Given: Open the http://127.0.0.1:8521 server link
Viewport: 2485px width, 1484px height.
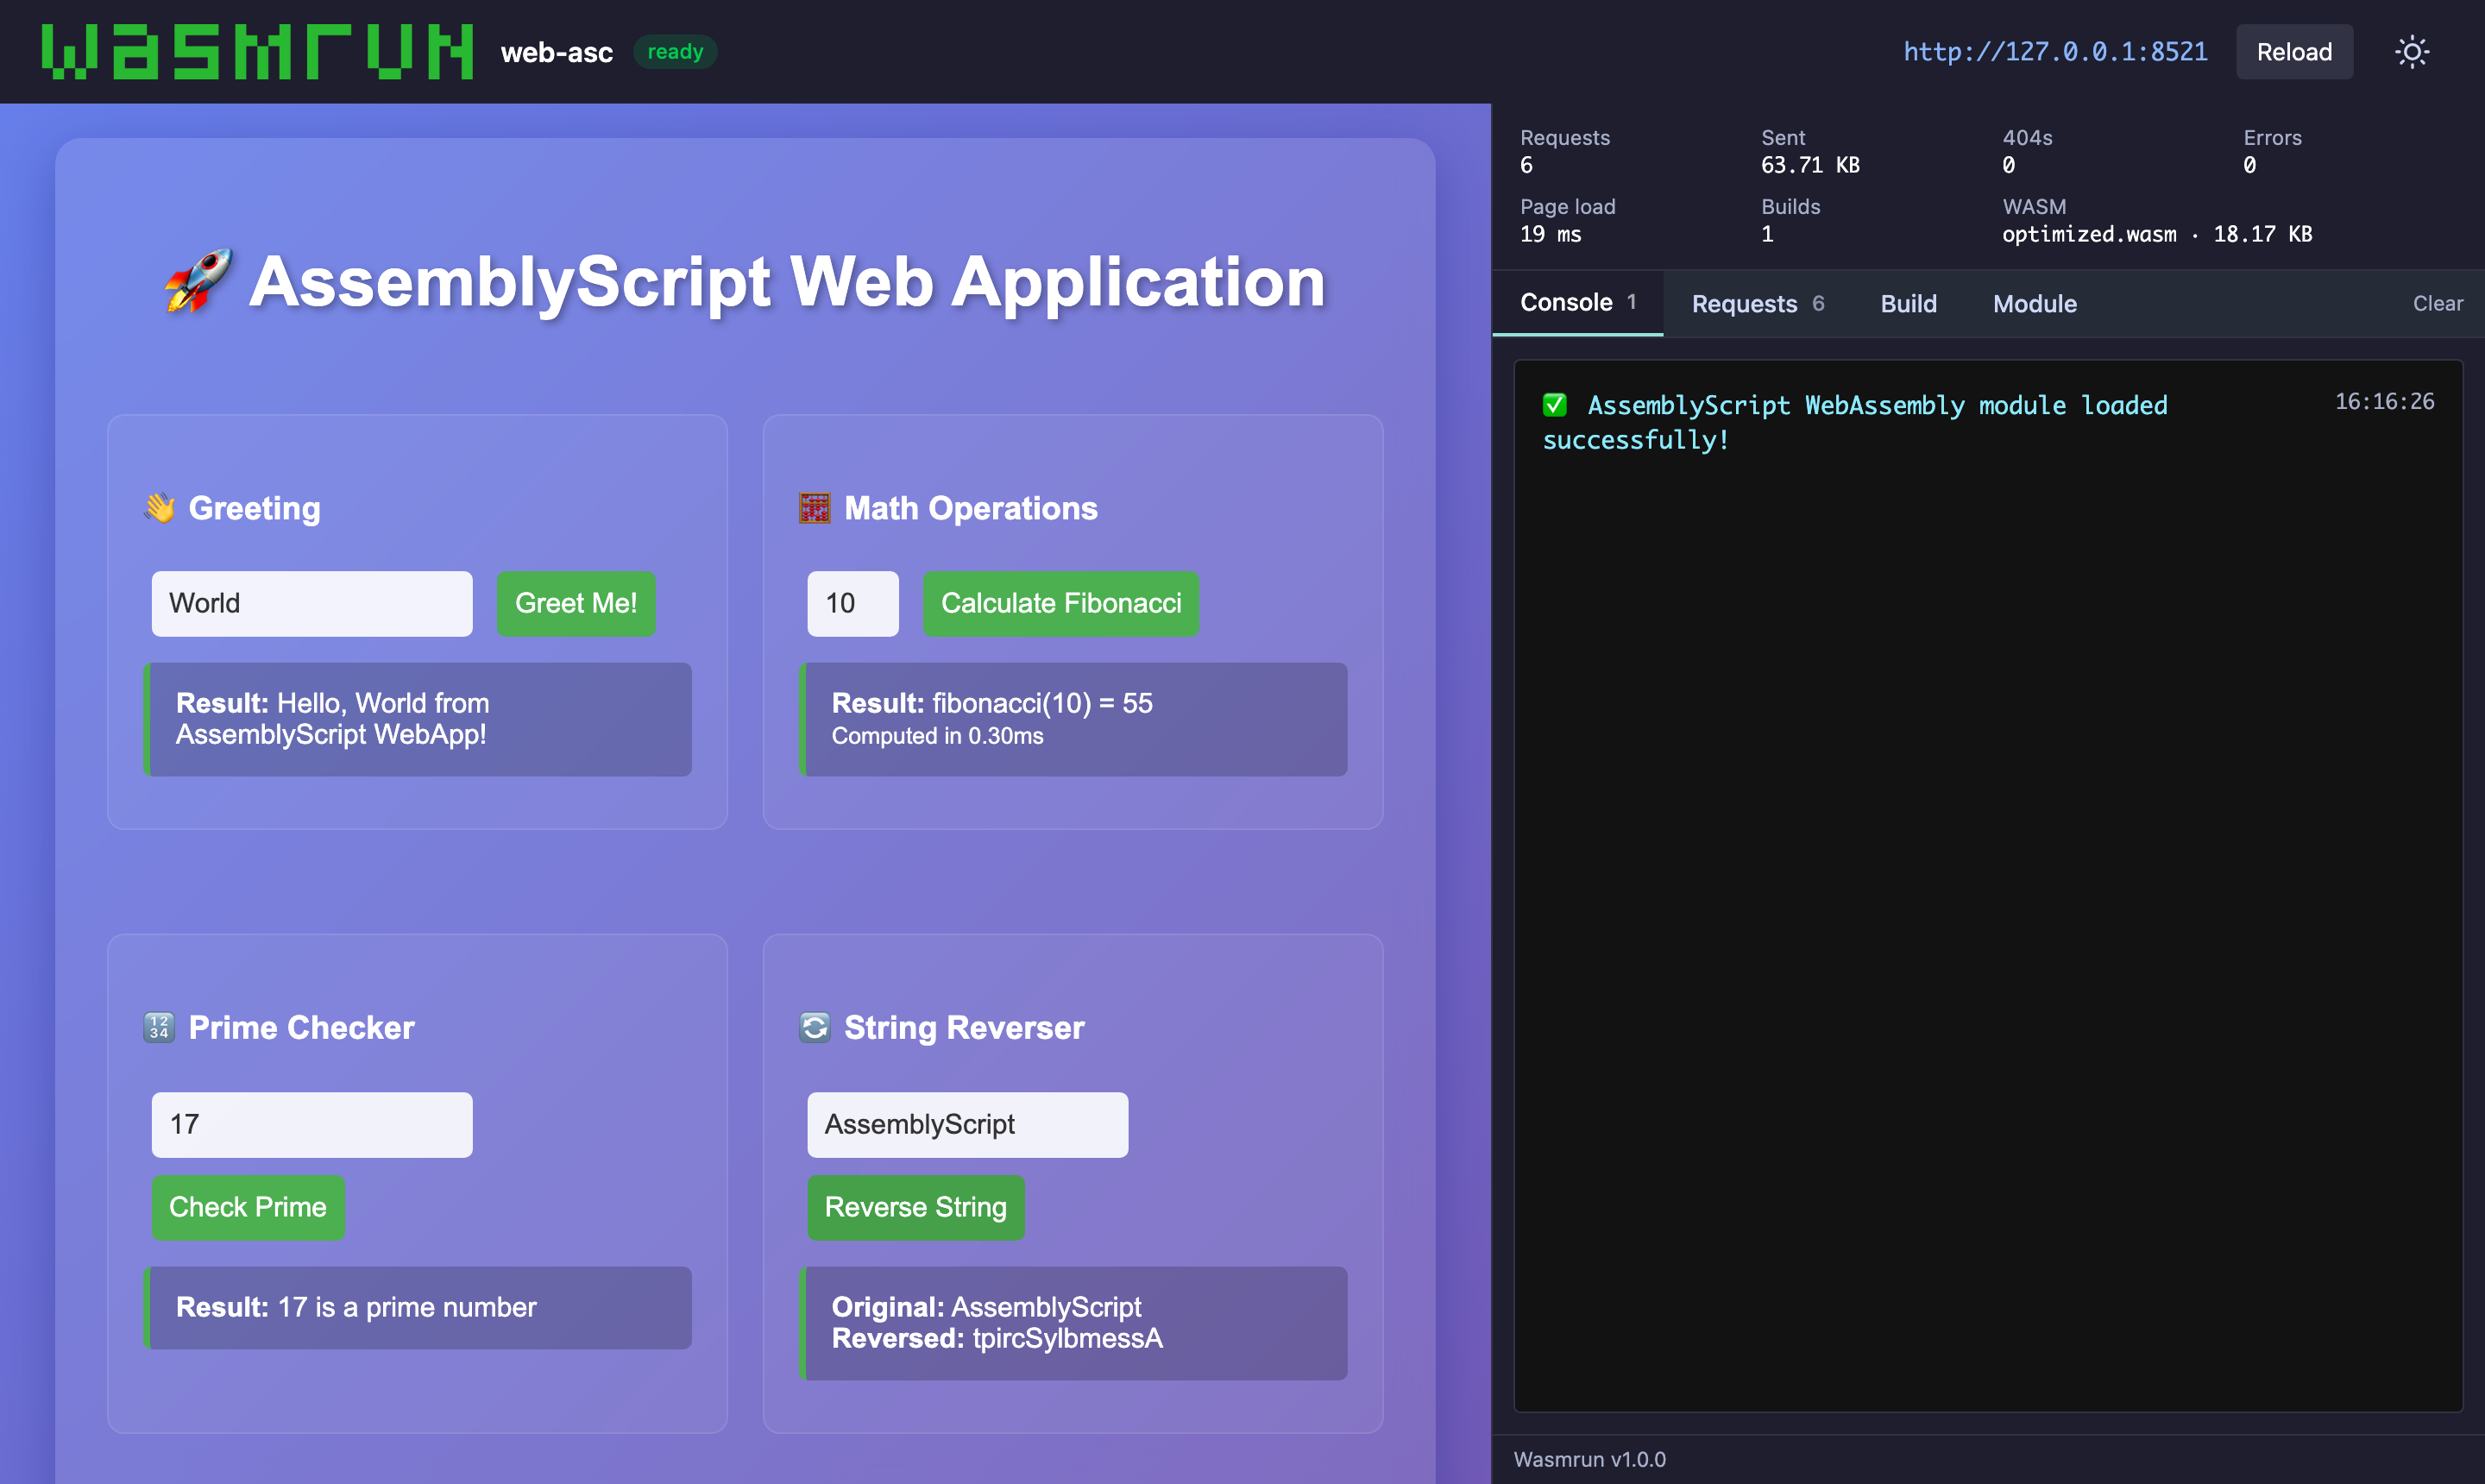Looking at the screenshot, I should click(x=2055, y=52).
